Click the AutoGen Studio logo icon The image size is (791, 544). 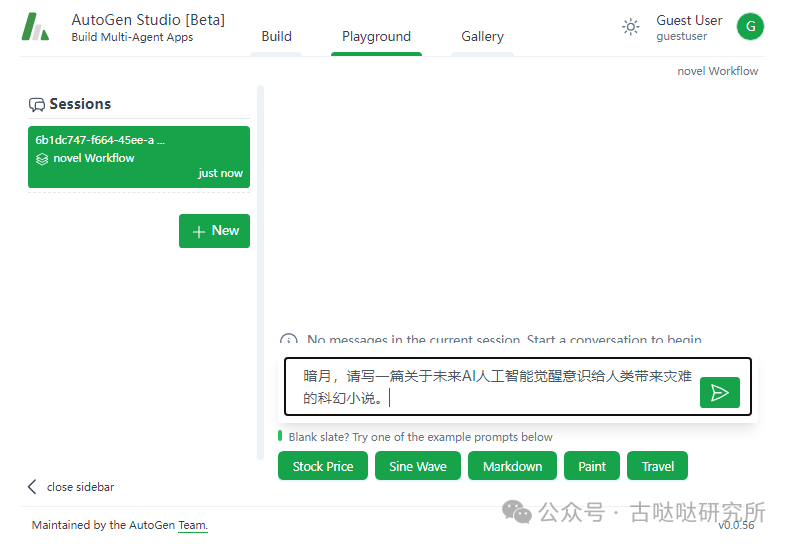(35, 27)
